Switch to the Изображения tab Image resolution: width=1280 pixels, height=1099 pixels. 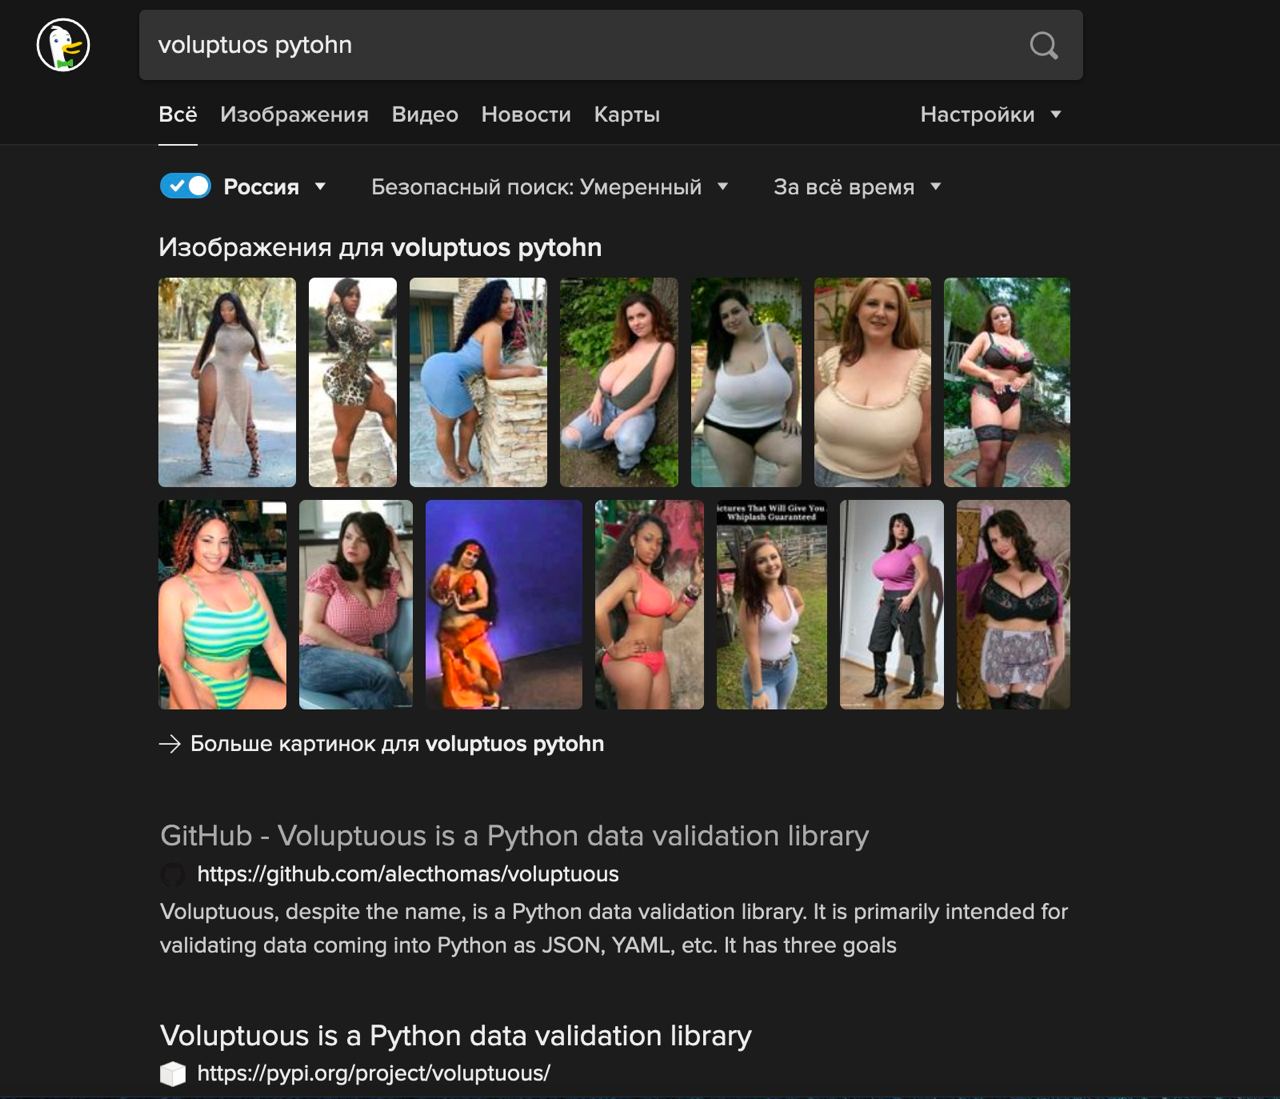pos(294,114)
